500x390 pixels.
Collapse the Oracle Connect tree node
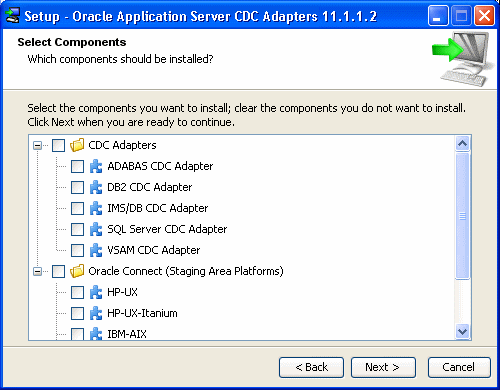38,272
